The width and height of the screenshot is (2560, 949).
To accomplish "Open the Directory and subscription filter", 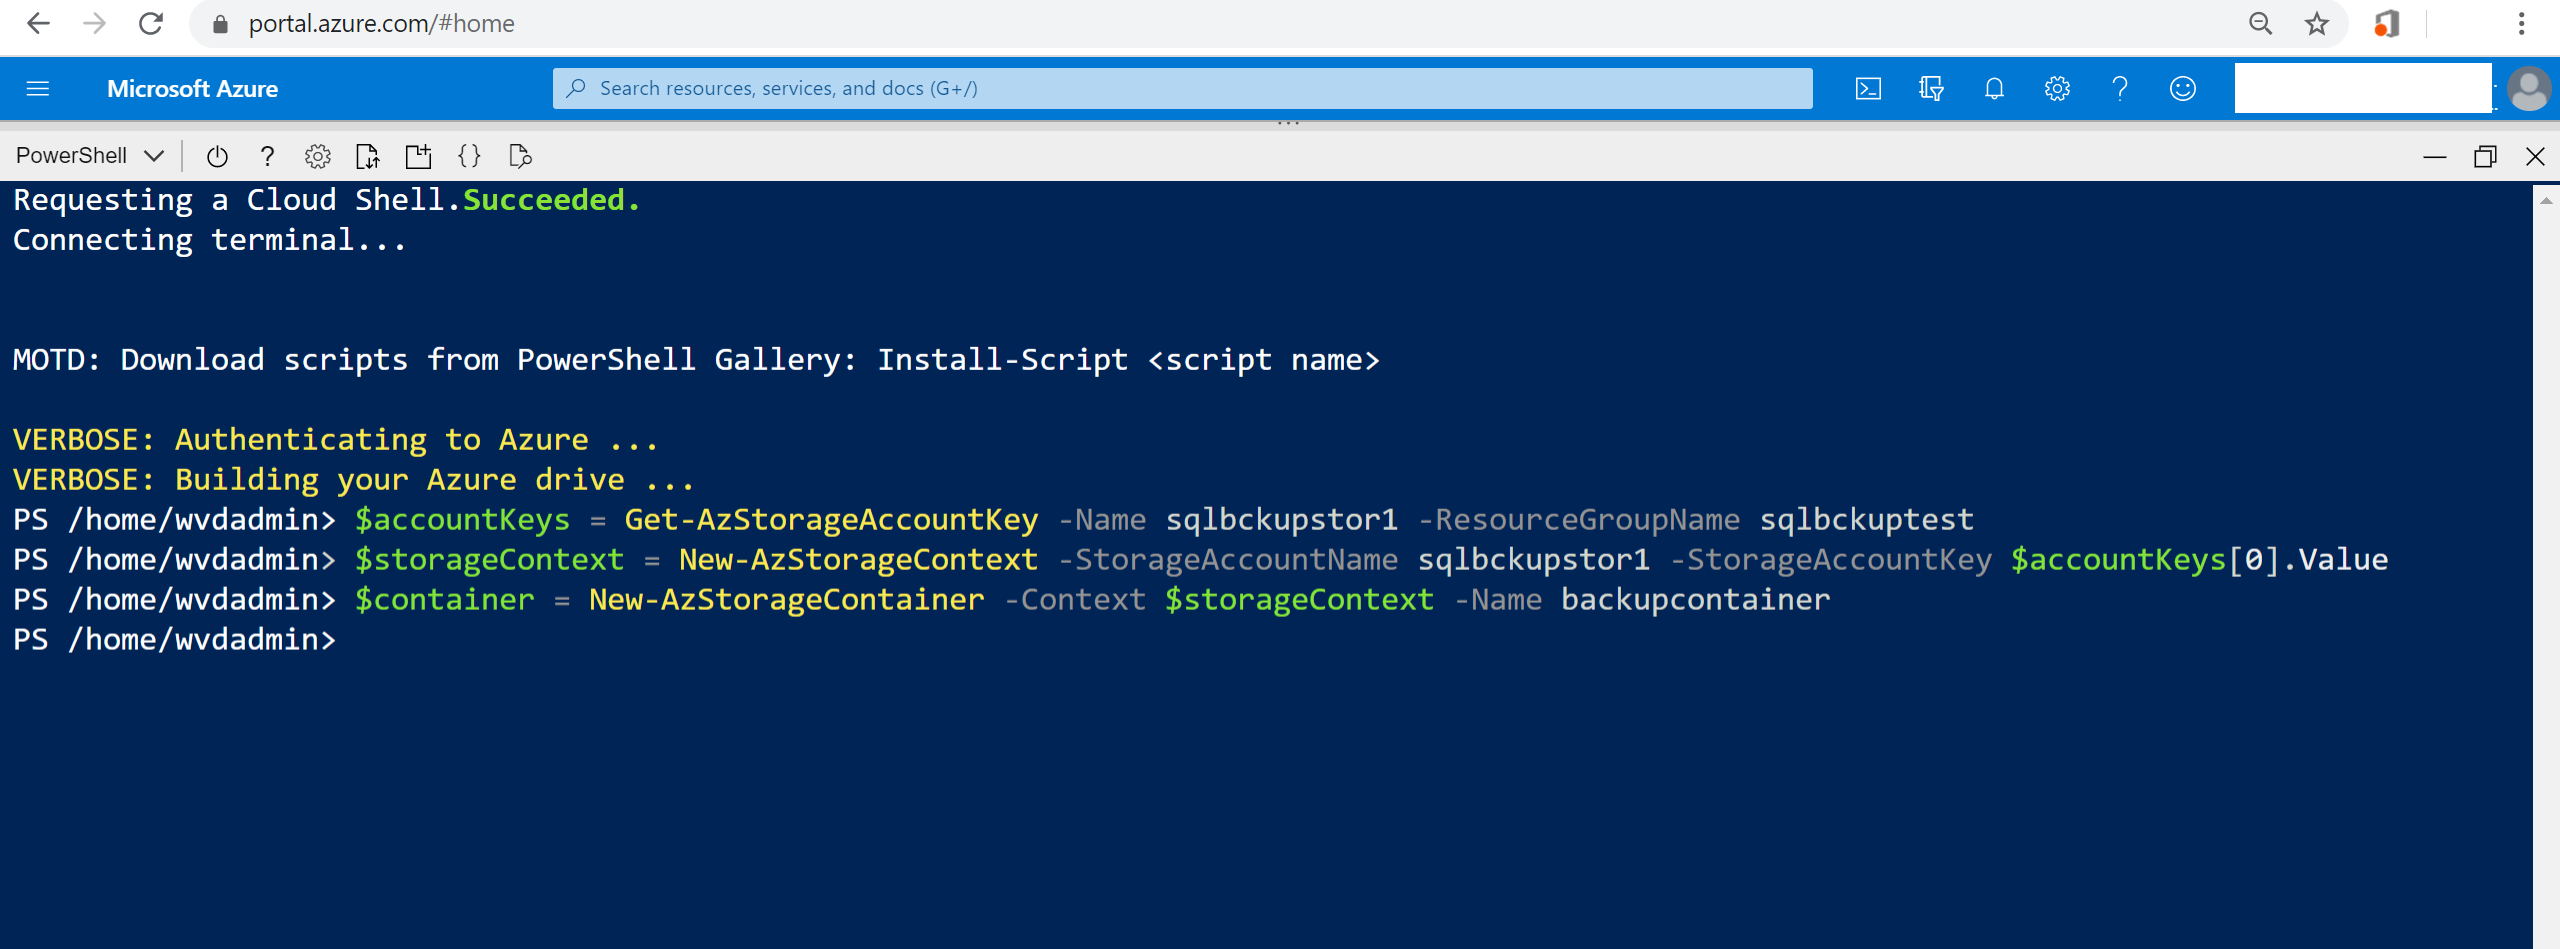I will coord(1931,89).
